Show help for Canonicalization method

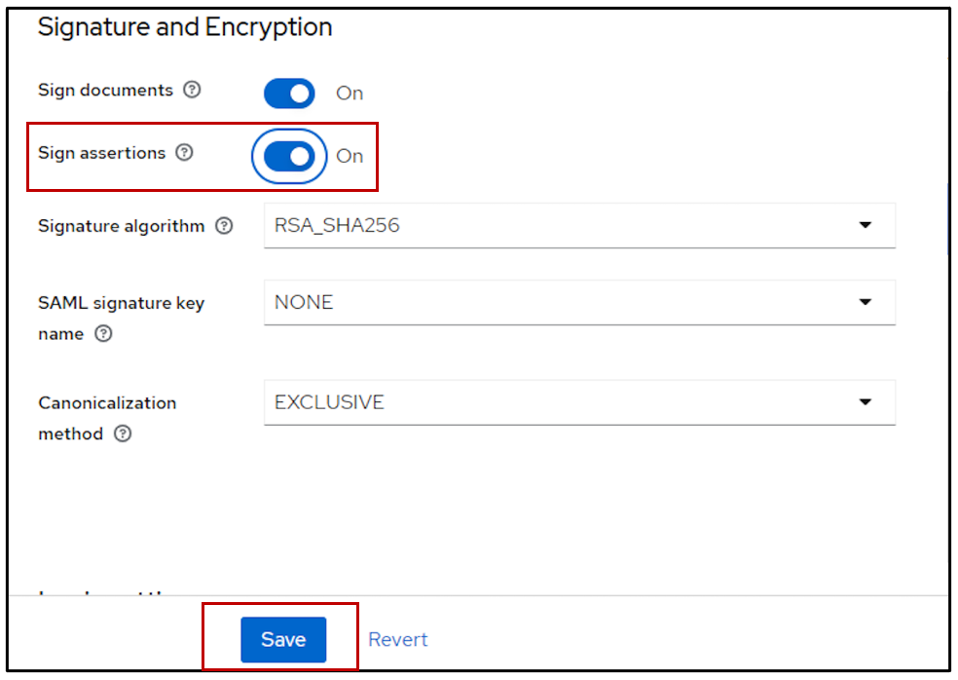(123, 434)
